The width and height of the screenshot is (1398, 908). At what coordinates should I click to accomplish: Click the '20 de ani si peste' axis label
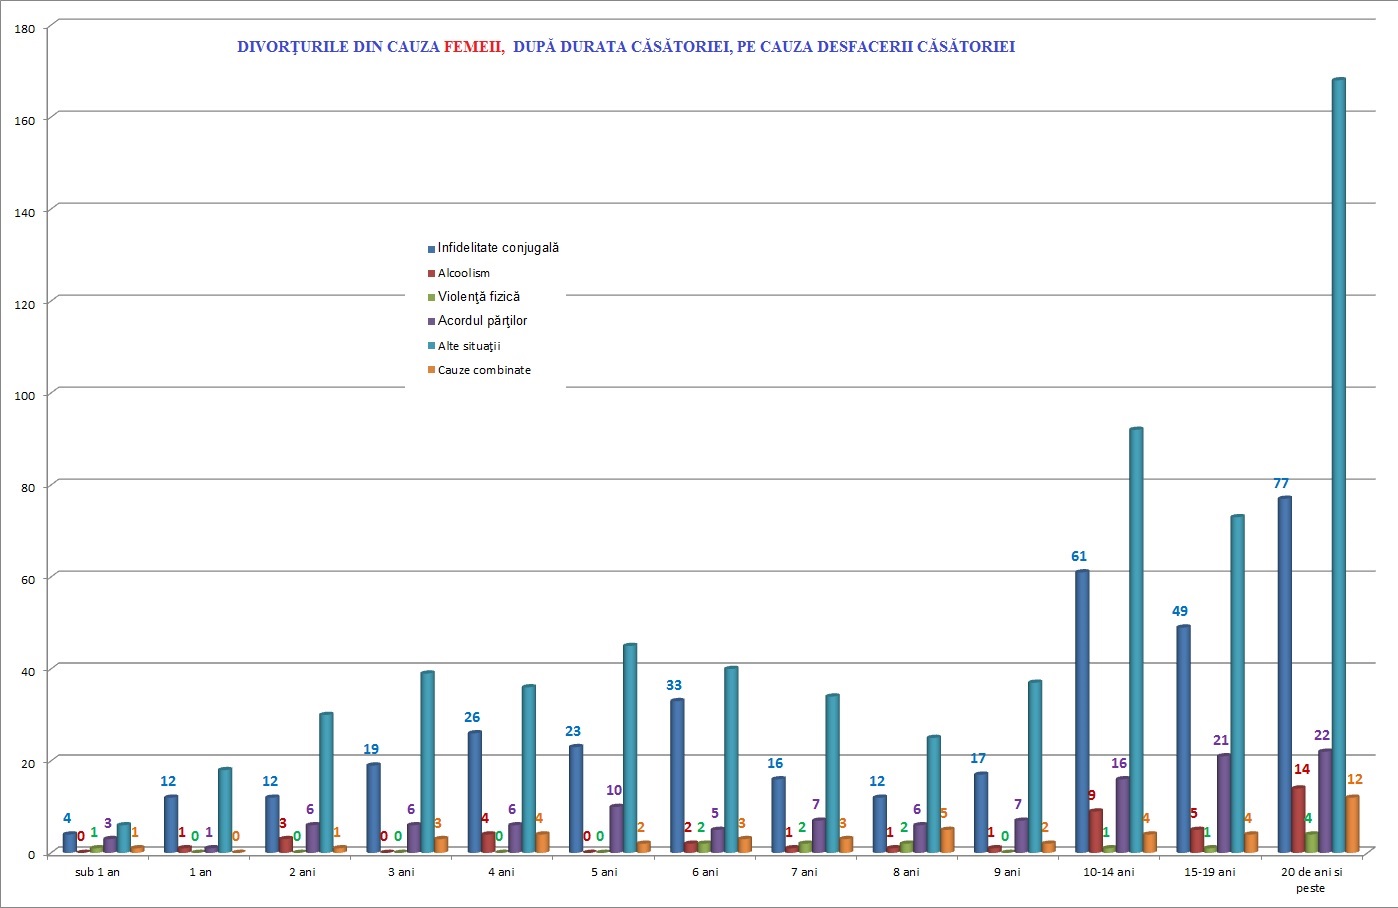pyautogui.click(x=1311, y=879)
